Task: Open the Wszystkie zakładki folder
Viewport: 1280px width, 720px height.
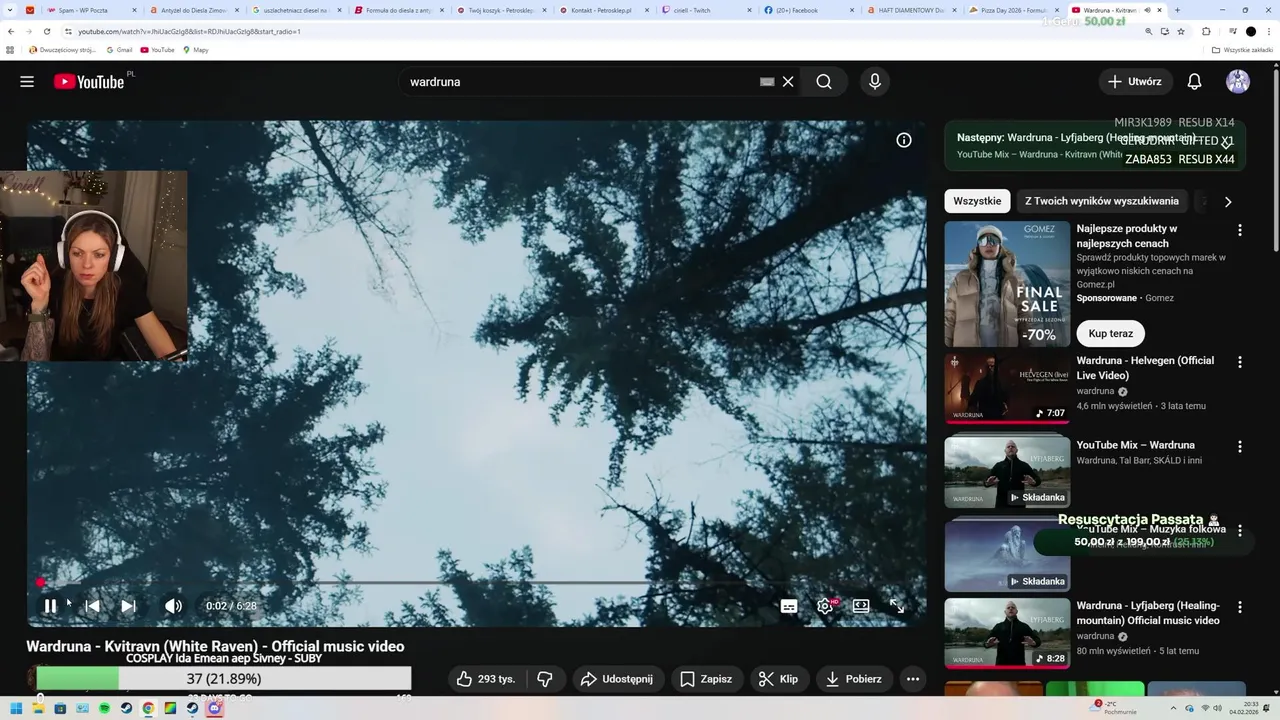Action: (1242, 49)
